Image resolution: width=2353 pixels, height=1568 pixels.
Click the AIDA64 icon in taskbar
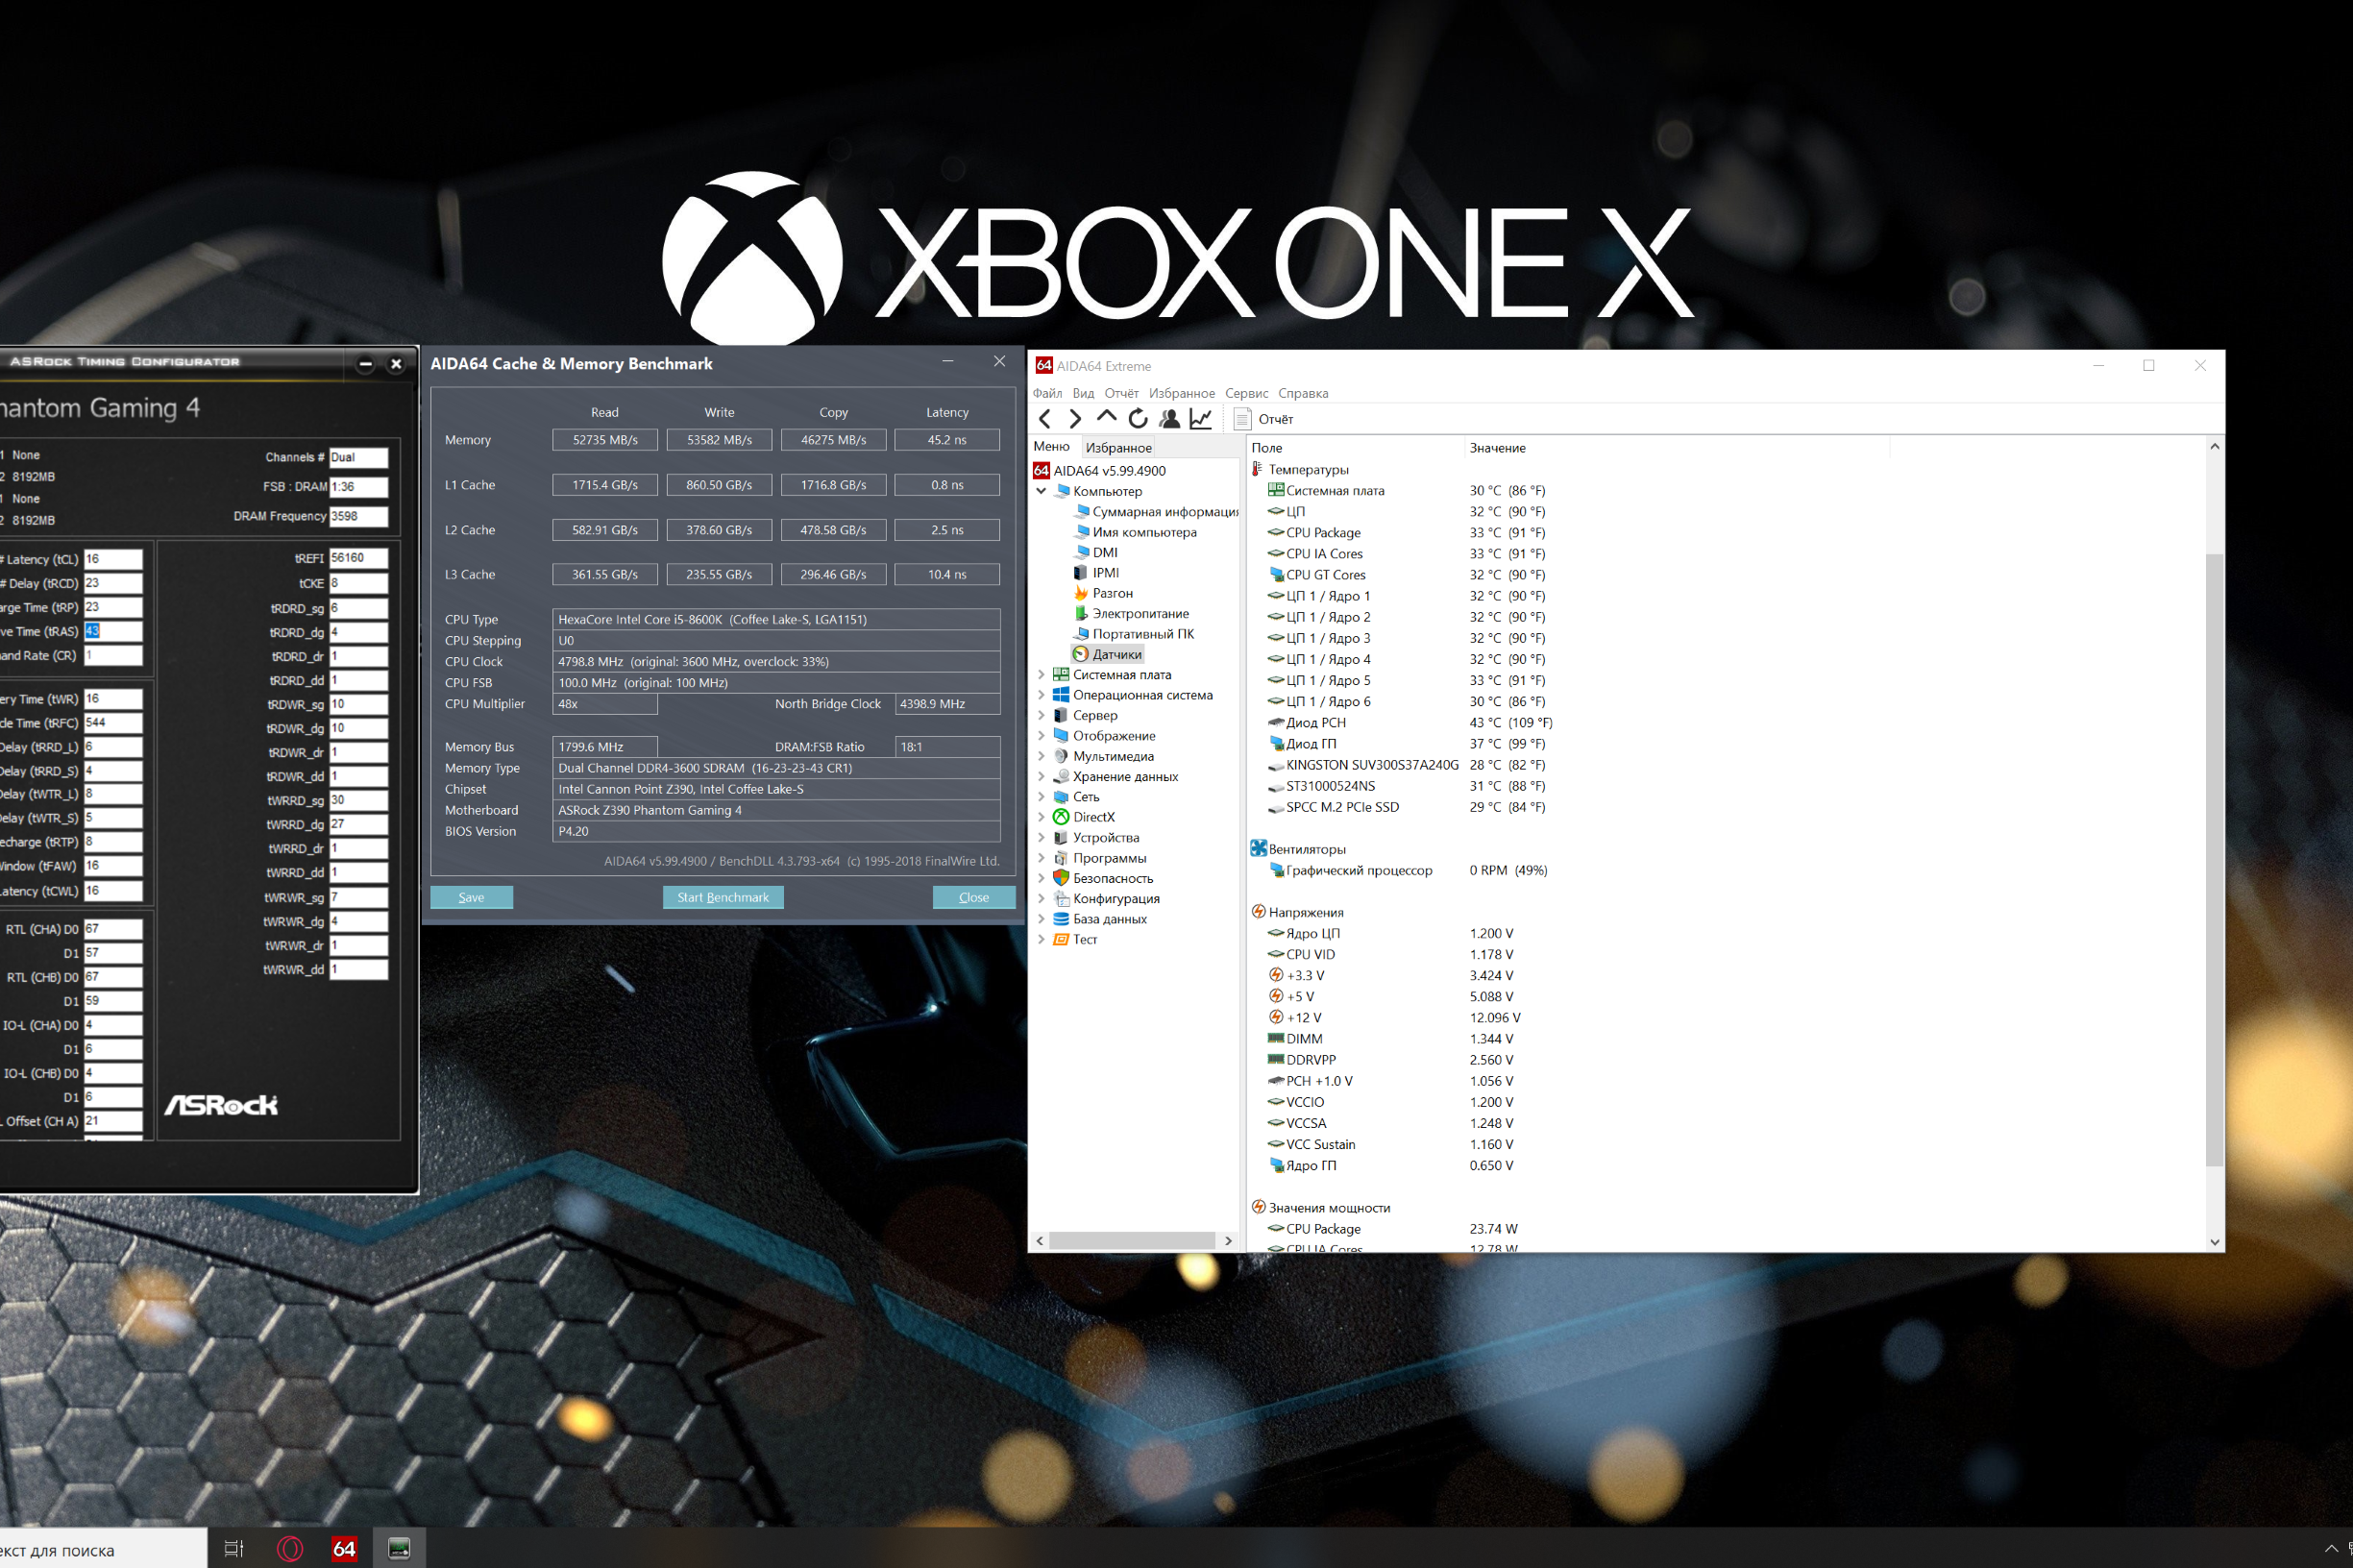[344, 1549]
